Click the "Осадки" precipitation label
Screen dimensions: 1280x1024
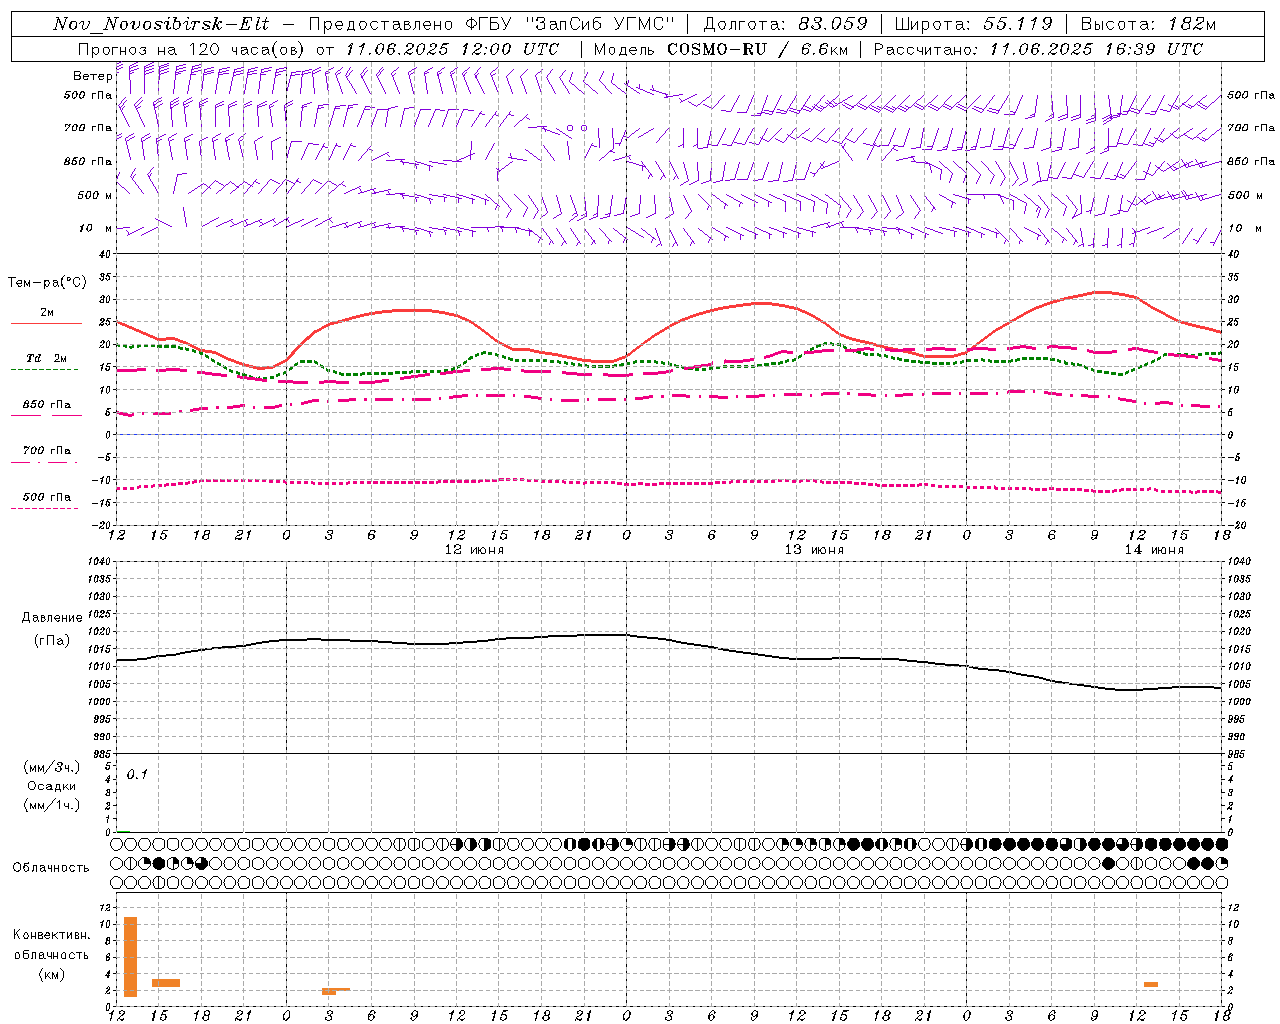52,786
